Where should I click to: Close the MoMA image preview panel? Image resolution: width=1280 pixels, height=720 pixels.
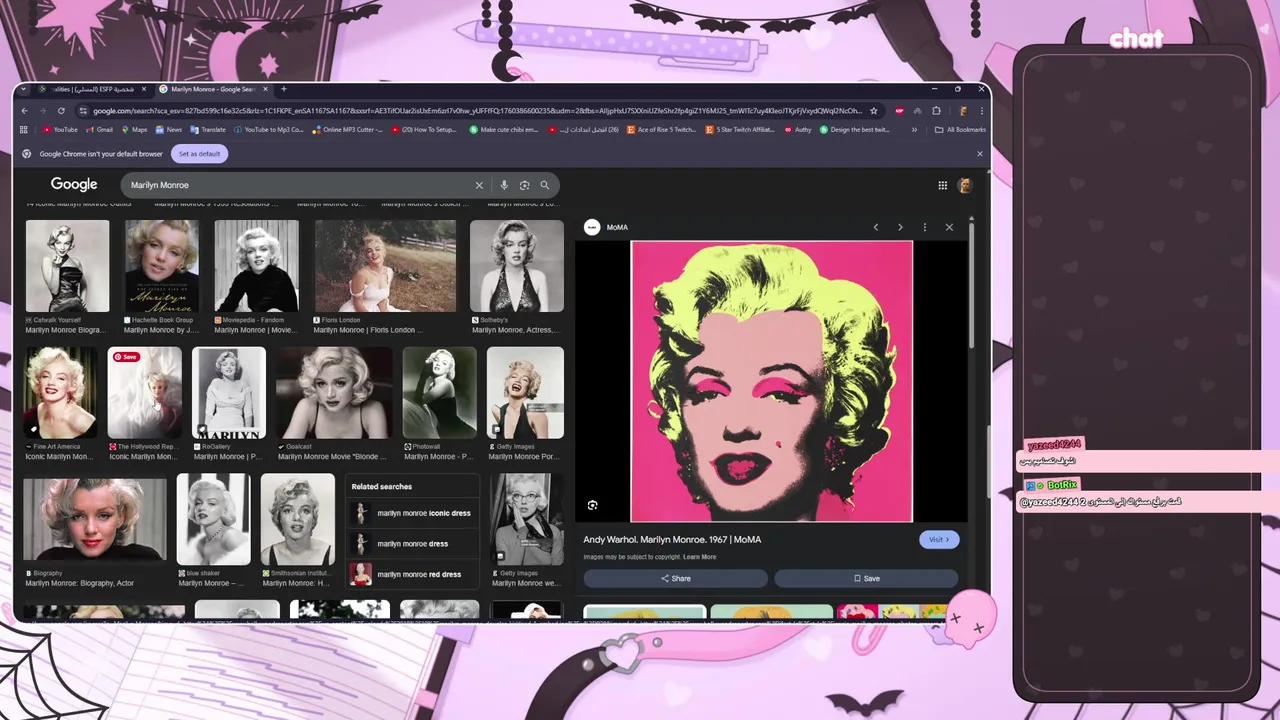[x=949, y=227]
